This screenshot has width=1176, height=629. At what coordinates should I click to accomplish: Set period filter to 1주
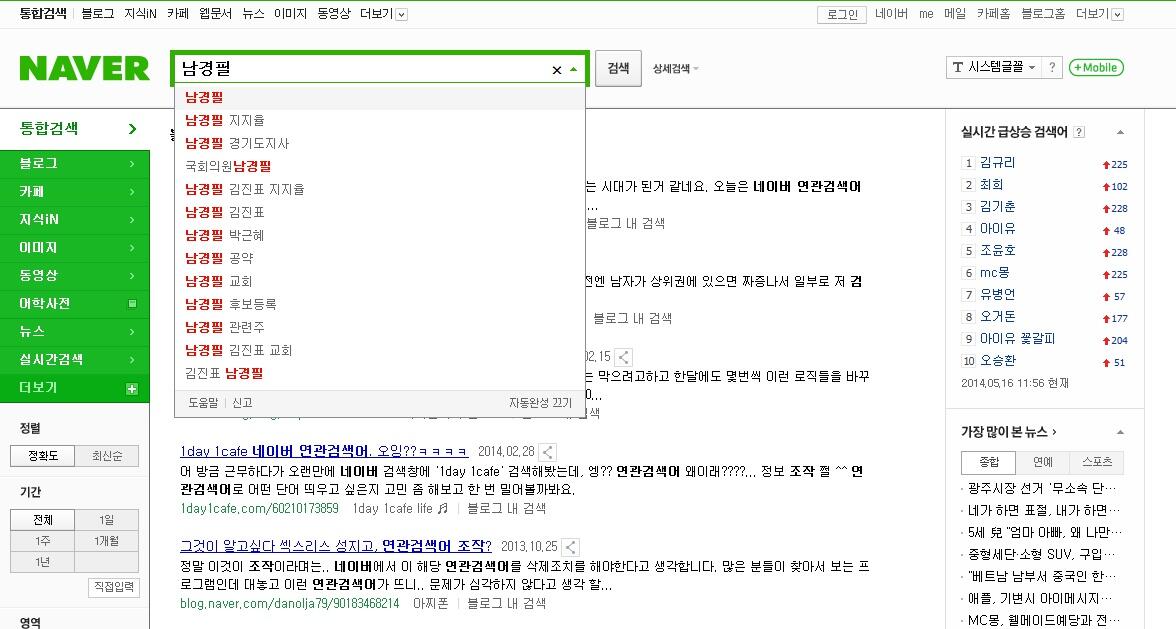pyautogui.click(x=43, y=541)
